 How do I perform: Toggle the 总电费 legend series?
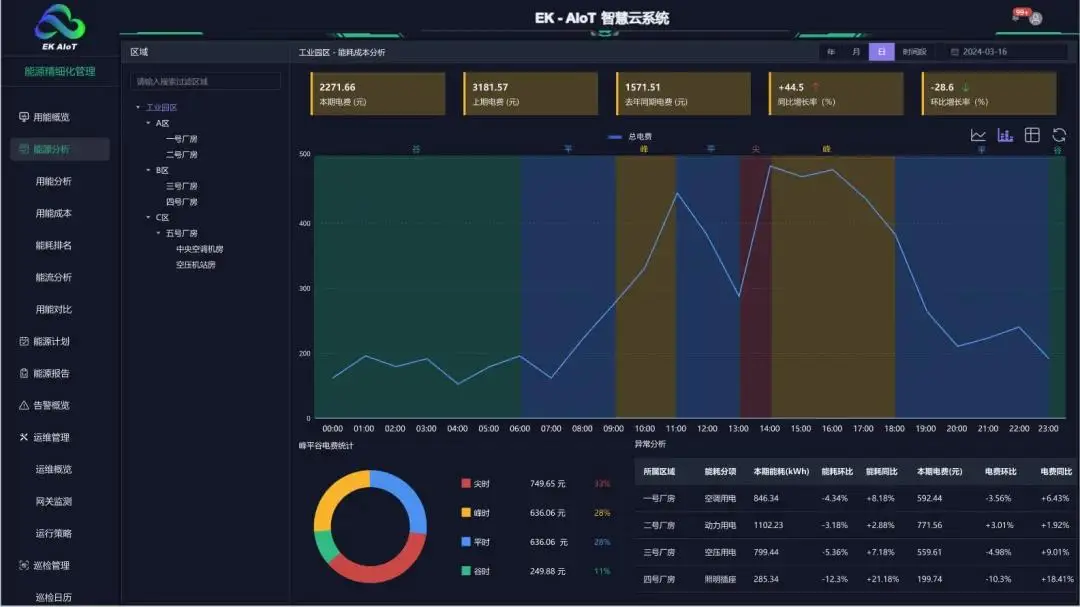(x=628, y=137)
